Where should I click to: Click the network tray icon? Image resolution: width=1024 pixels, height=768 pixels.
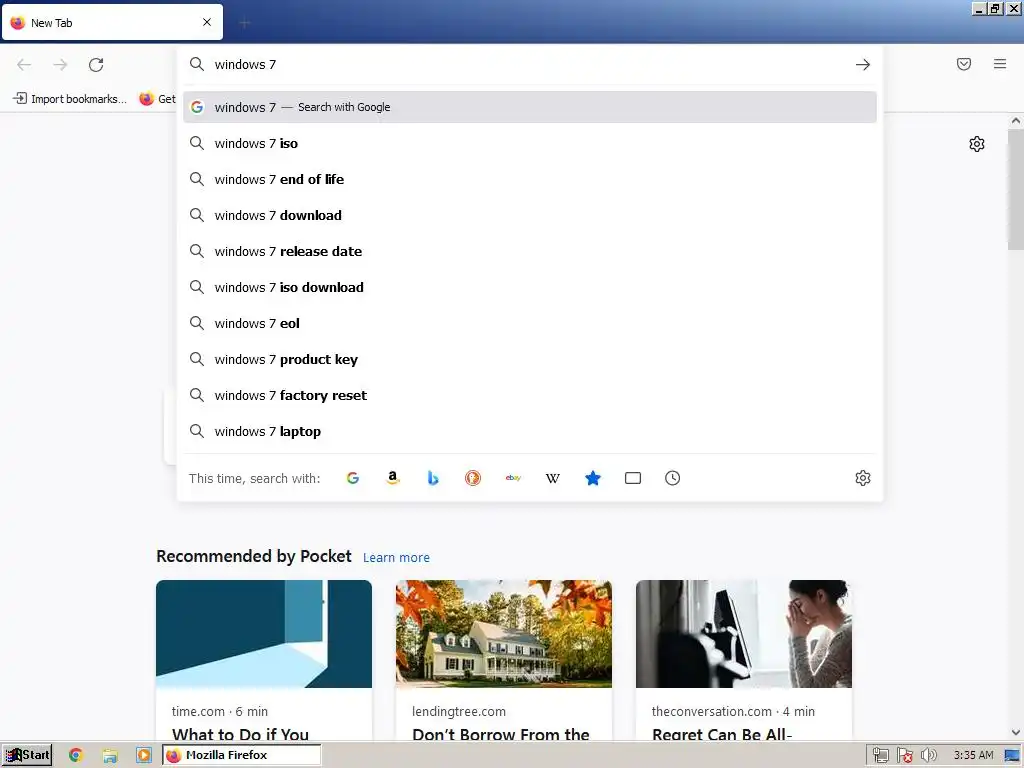coord(880,756)
